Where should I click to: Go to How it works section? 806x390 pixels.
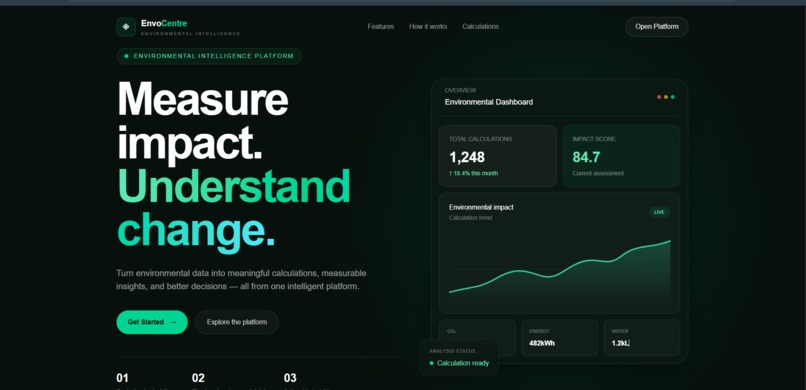tap(428, 26)
